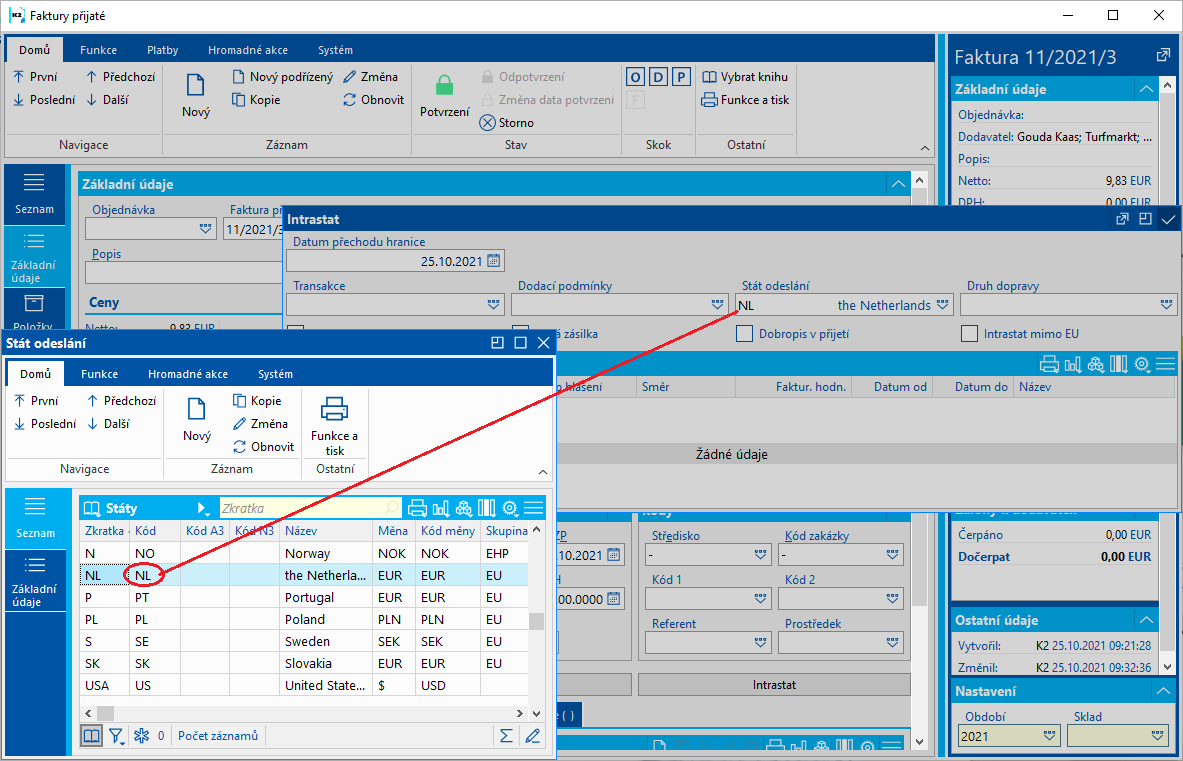Open the Kód zakázky dropdown
1183x761 pixels.
tap(893, 555)
